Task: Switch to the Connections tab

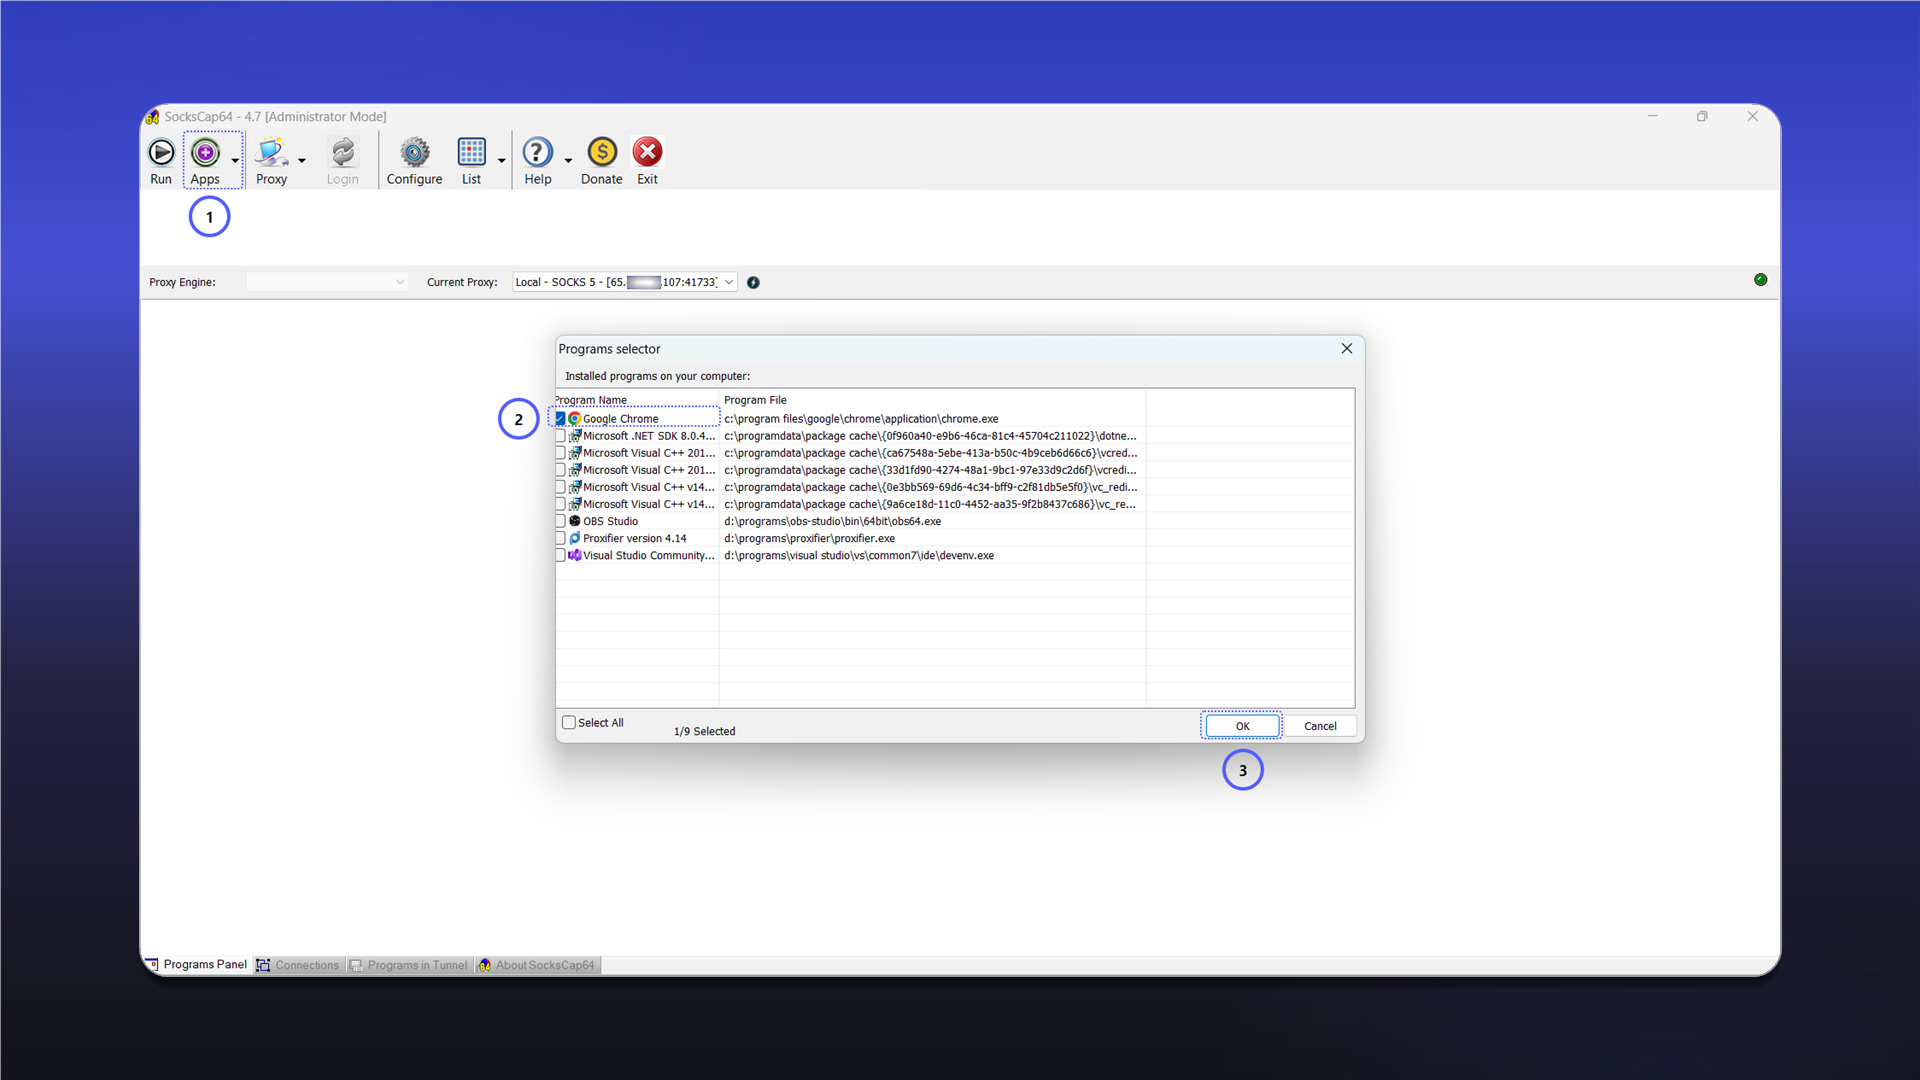Action: (298, 965)
